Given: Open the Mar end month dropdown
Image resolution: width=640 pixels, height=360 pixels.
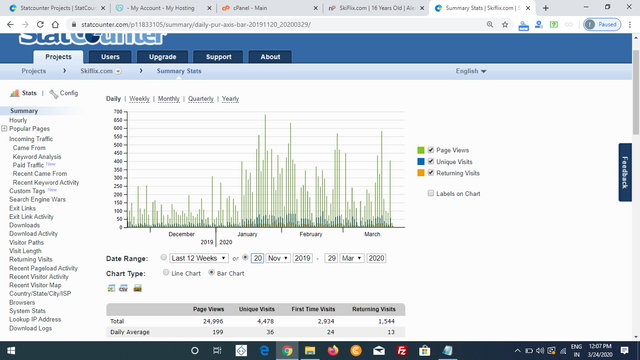Looking at the screenshot, I should pos(352,258).
